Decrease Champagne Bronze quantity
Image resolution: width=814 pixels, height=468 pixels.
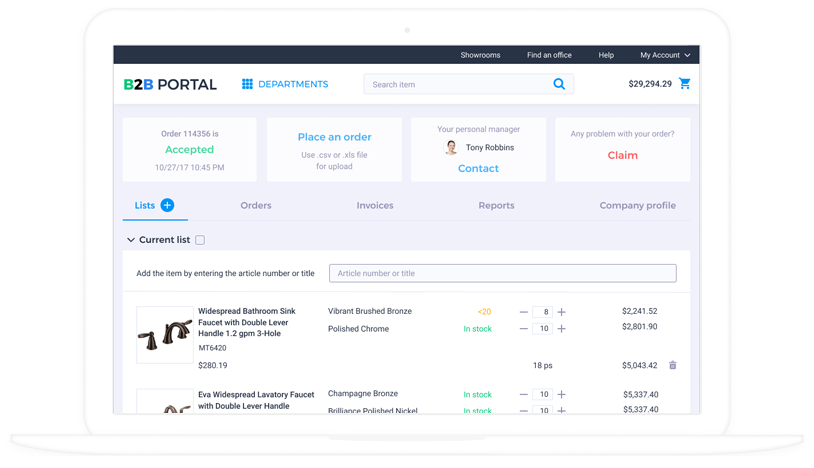click(523, 394)
